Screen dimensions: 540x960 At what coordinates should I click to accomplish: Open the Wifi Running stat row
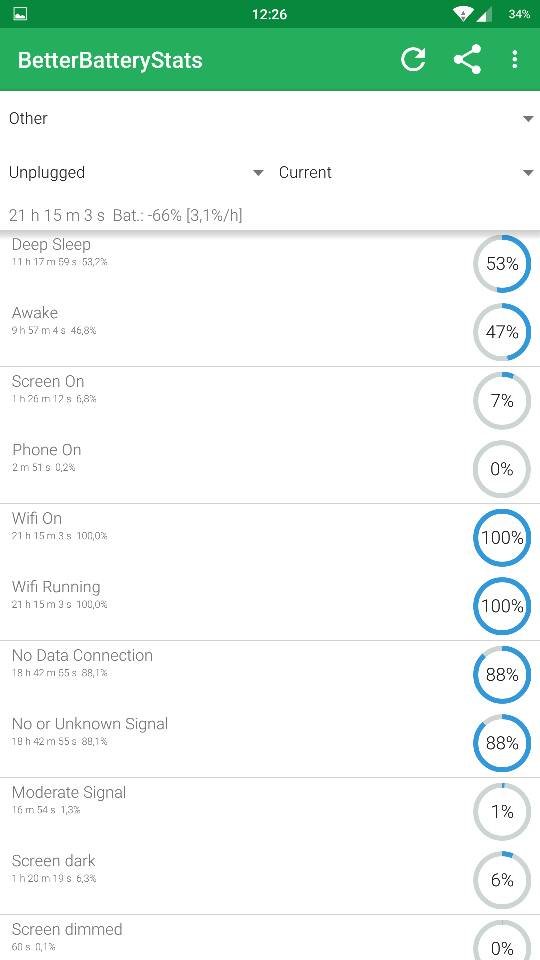[270, 607]
